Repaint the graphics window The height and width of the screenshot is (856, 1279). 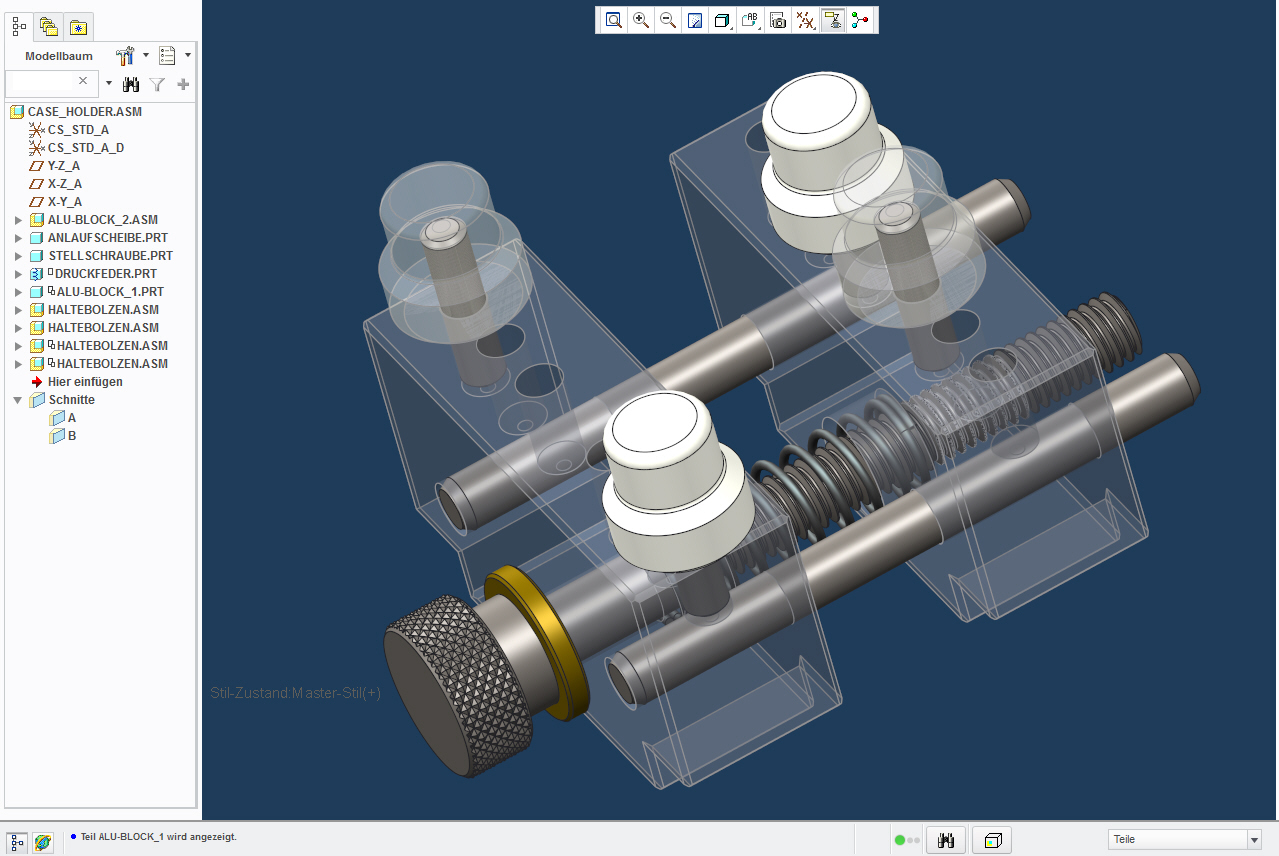click(x=695, y=20)
